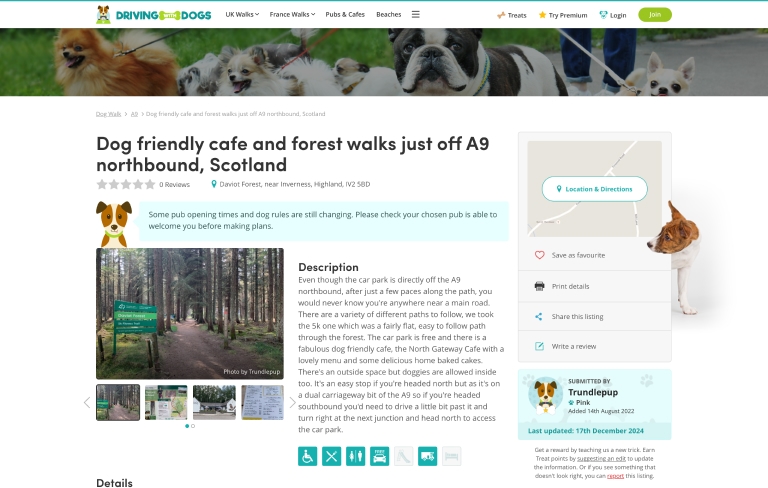Expand the France Walks dropdown

pyautogui.click(x=292, y=15)
